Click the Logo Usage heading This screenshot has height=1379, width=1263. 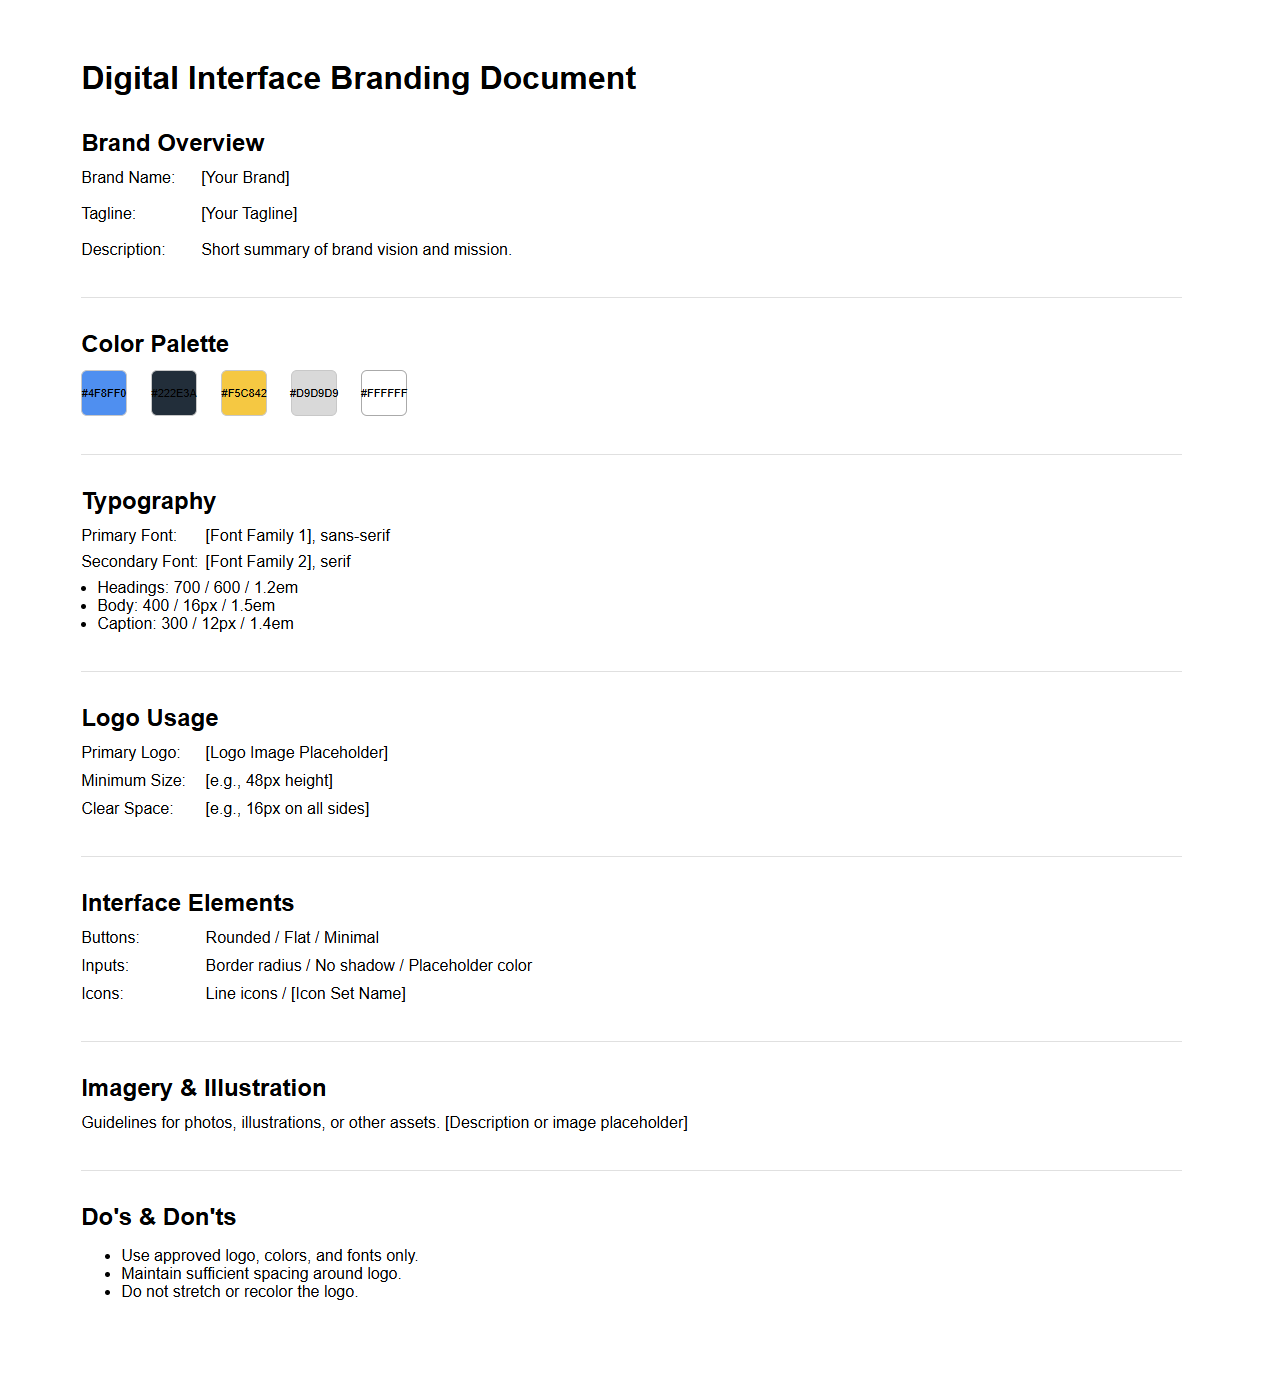[150, 718]
